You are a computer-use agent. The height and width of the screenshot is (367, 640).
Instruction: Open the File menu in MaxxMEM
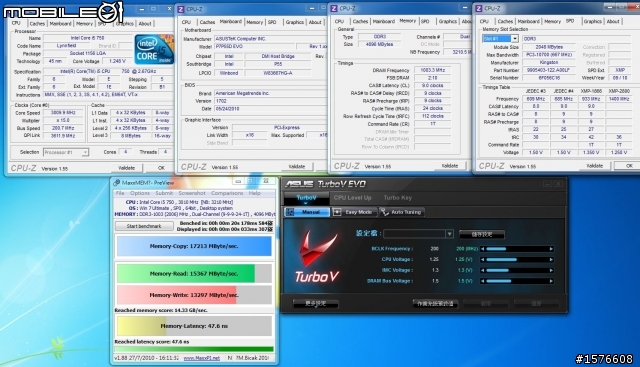(120, 193)
